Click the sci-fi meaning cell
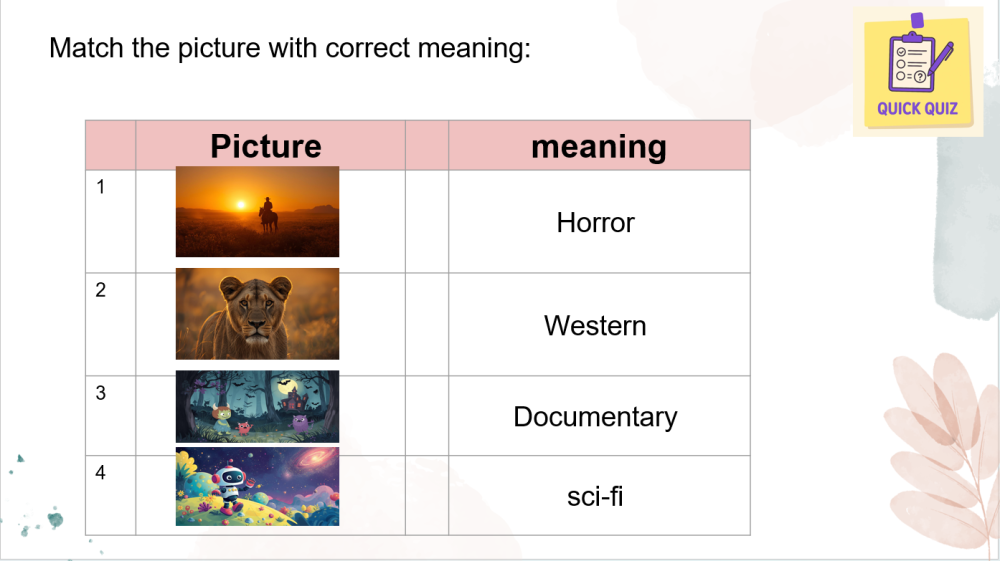The height and width of the screenshot is (561, 1000). (x=596, y=495)
